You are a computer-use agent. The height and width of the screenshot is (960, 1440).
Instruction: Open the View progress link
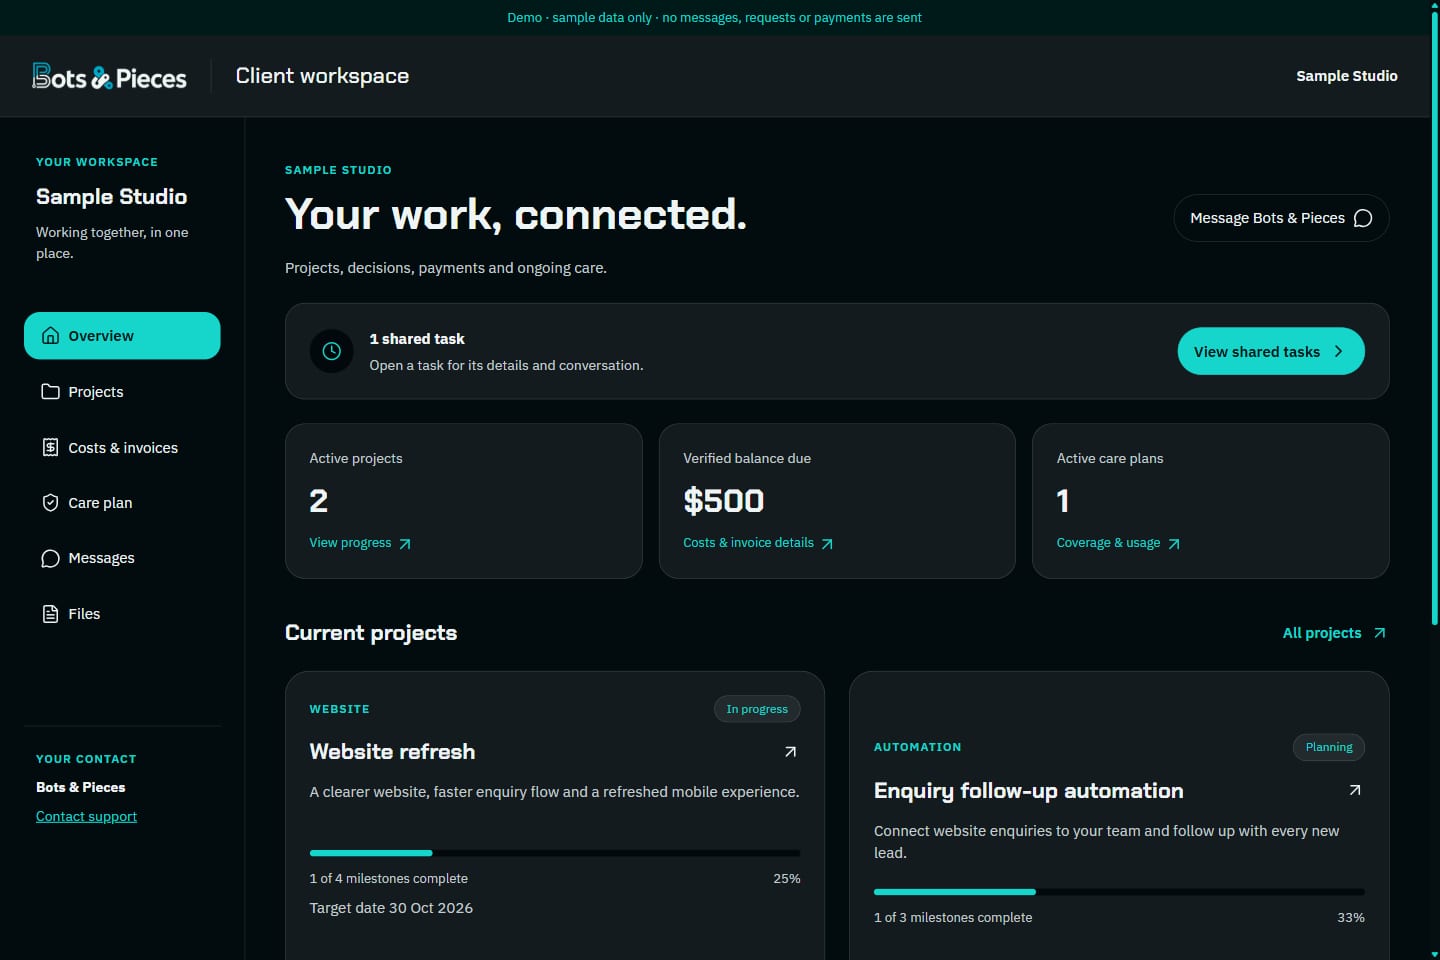[360, 543]
